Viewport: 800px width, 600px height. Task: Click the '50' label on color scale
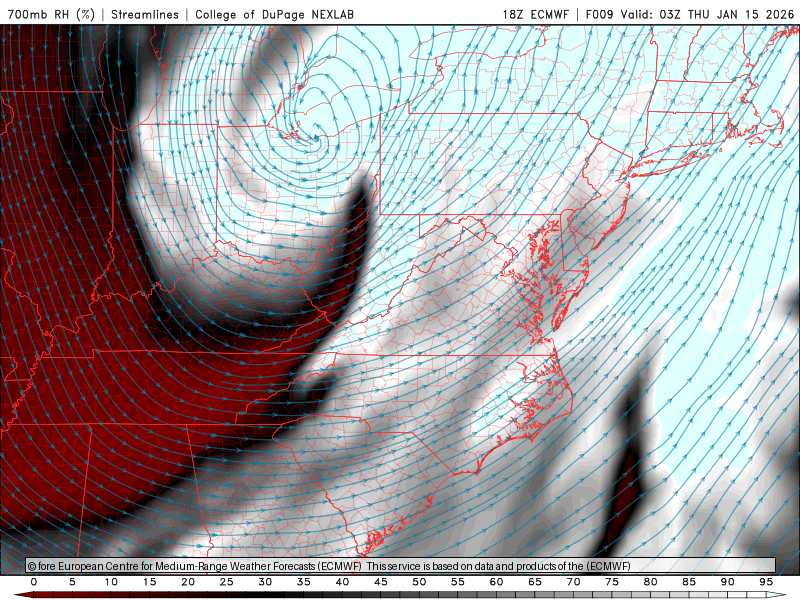tap(419, 582)
